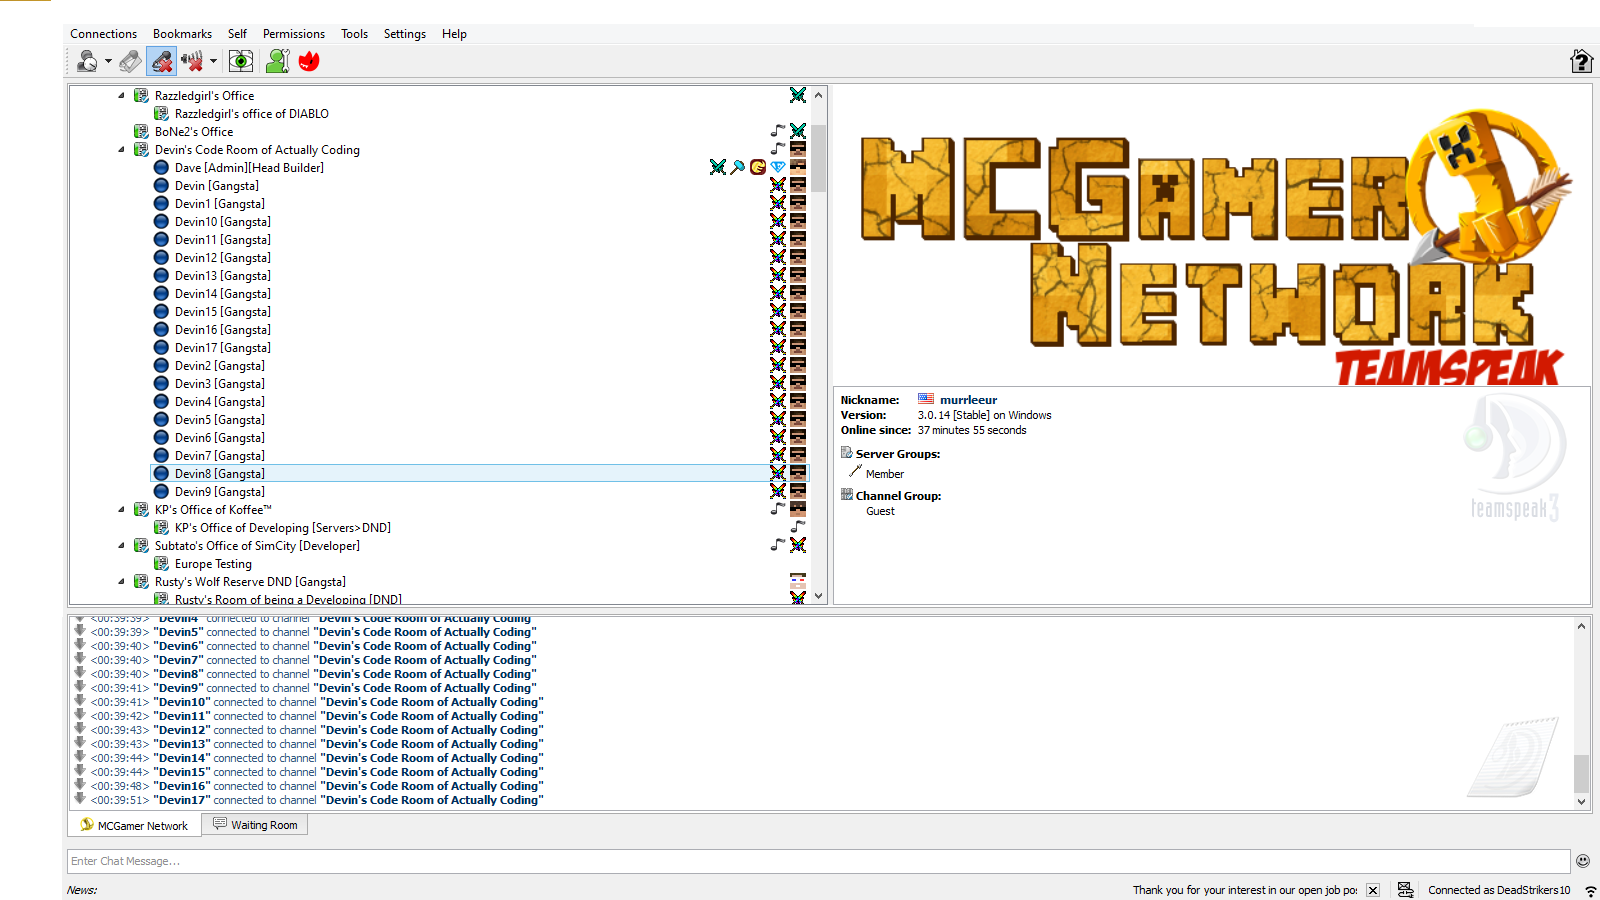Click channel tree scrollbar down arrow
The image size is (1600, 900).
(x=818, y=596)
